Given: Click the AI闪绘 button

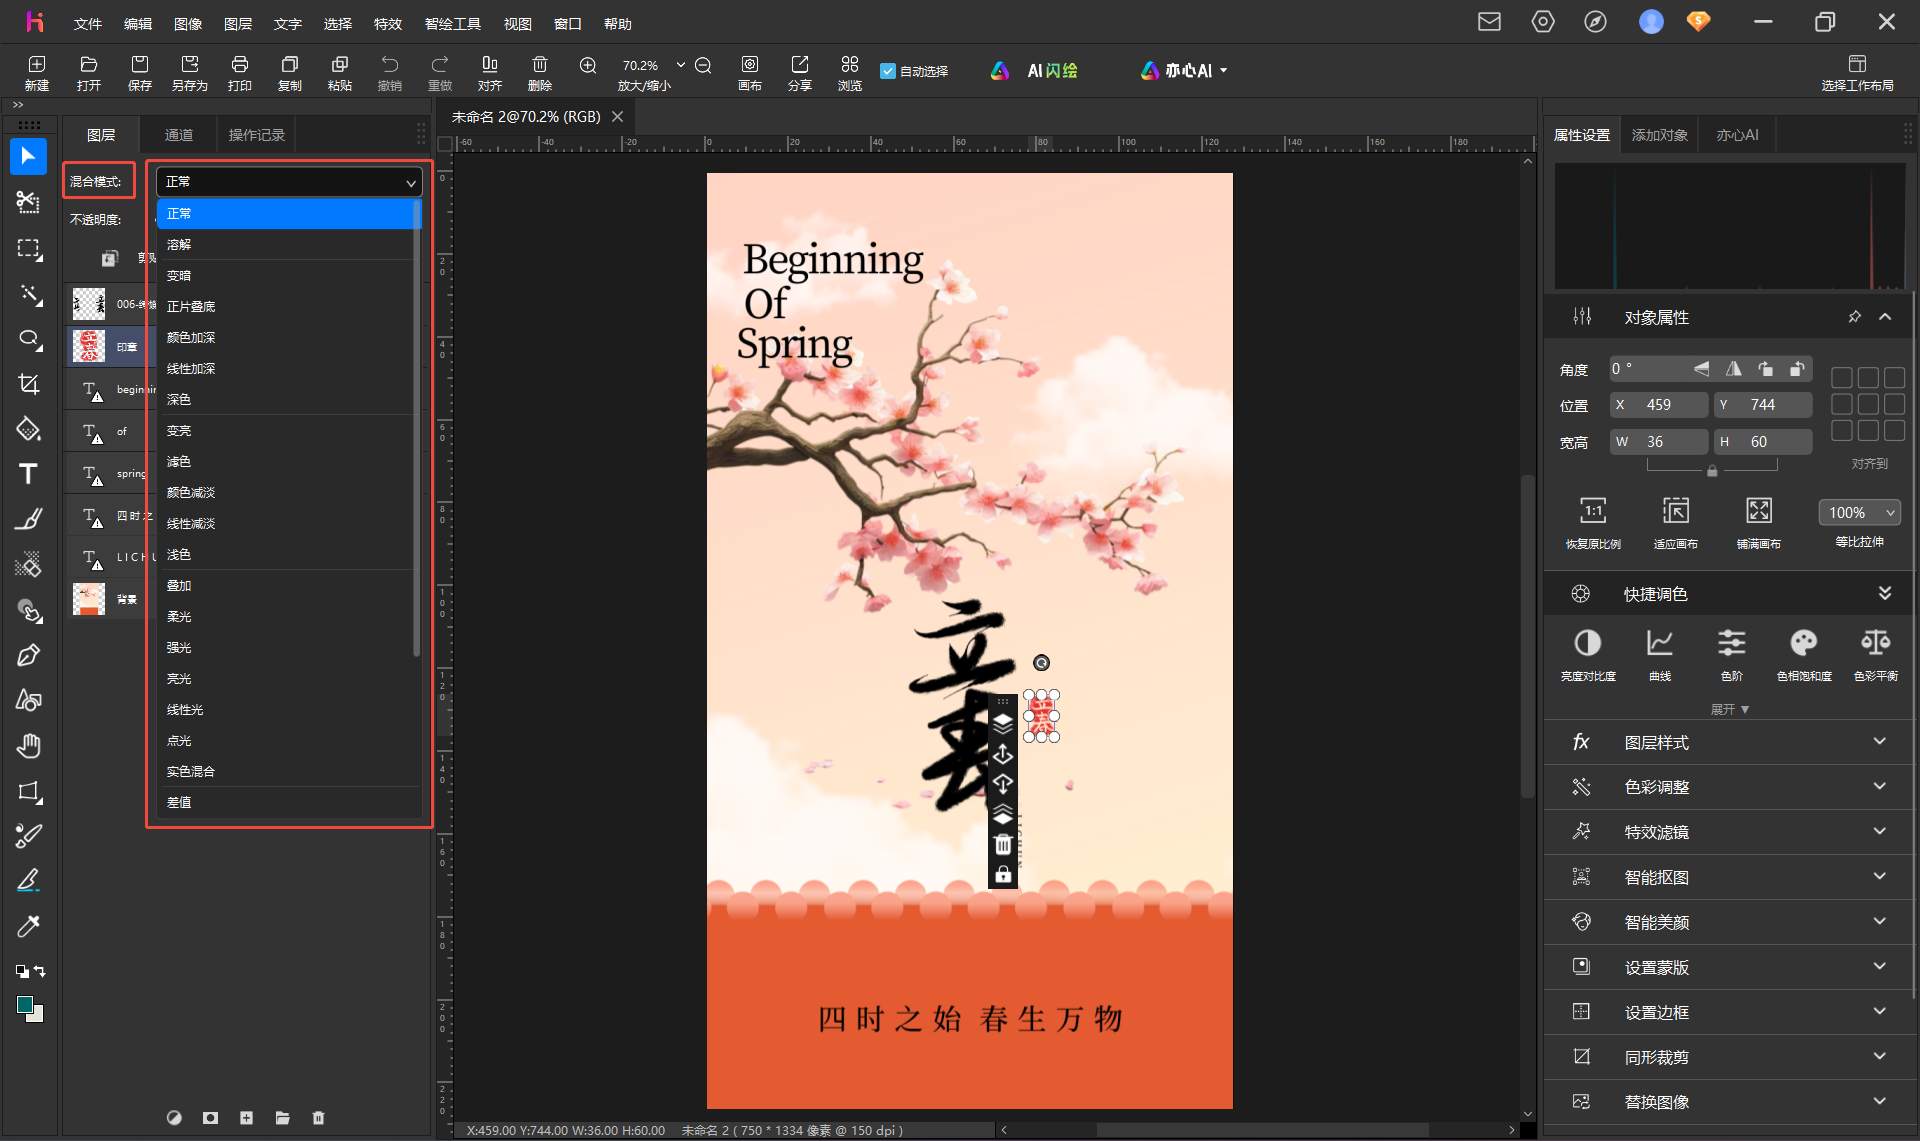Looking at the screenshot, I should (1035, 71).
